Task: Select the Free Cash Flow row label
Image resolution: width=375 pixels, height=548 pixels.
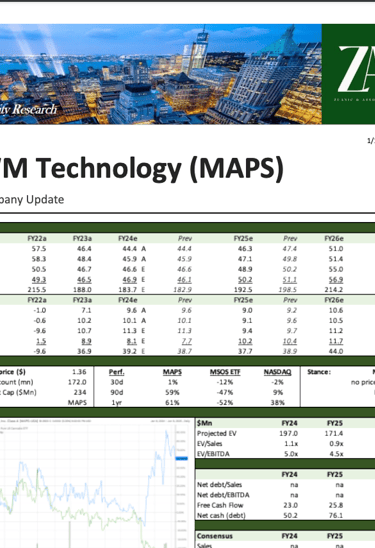Action: click(220, 505)
